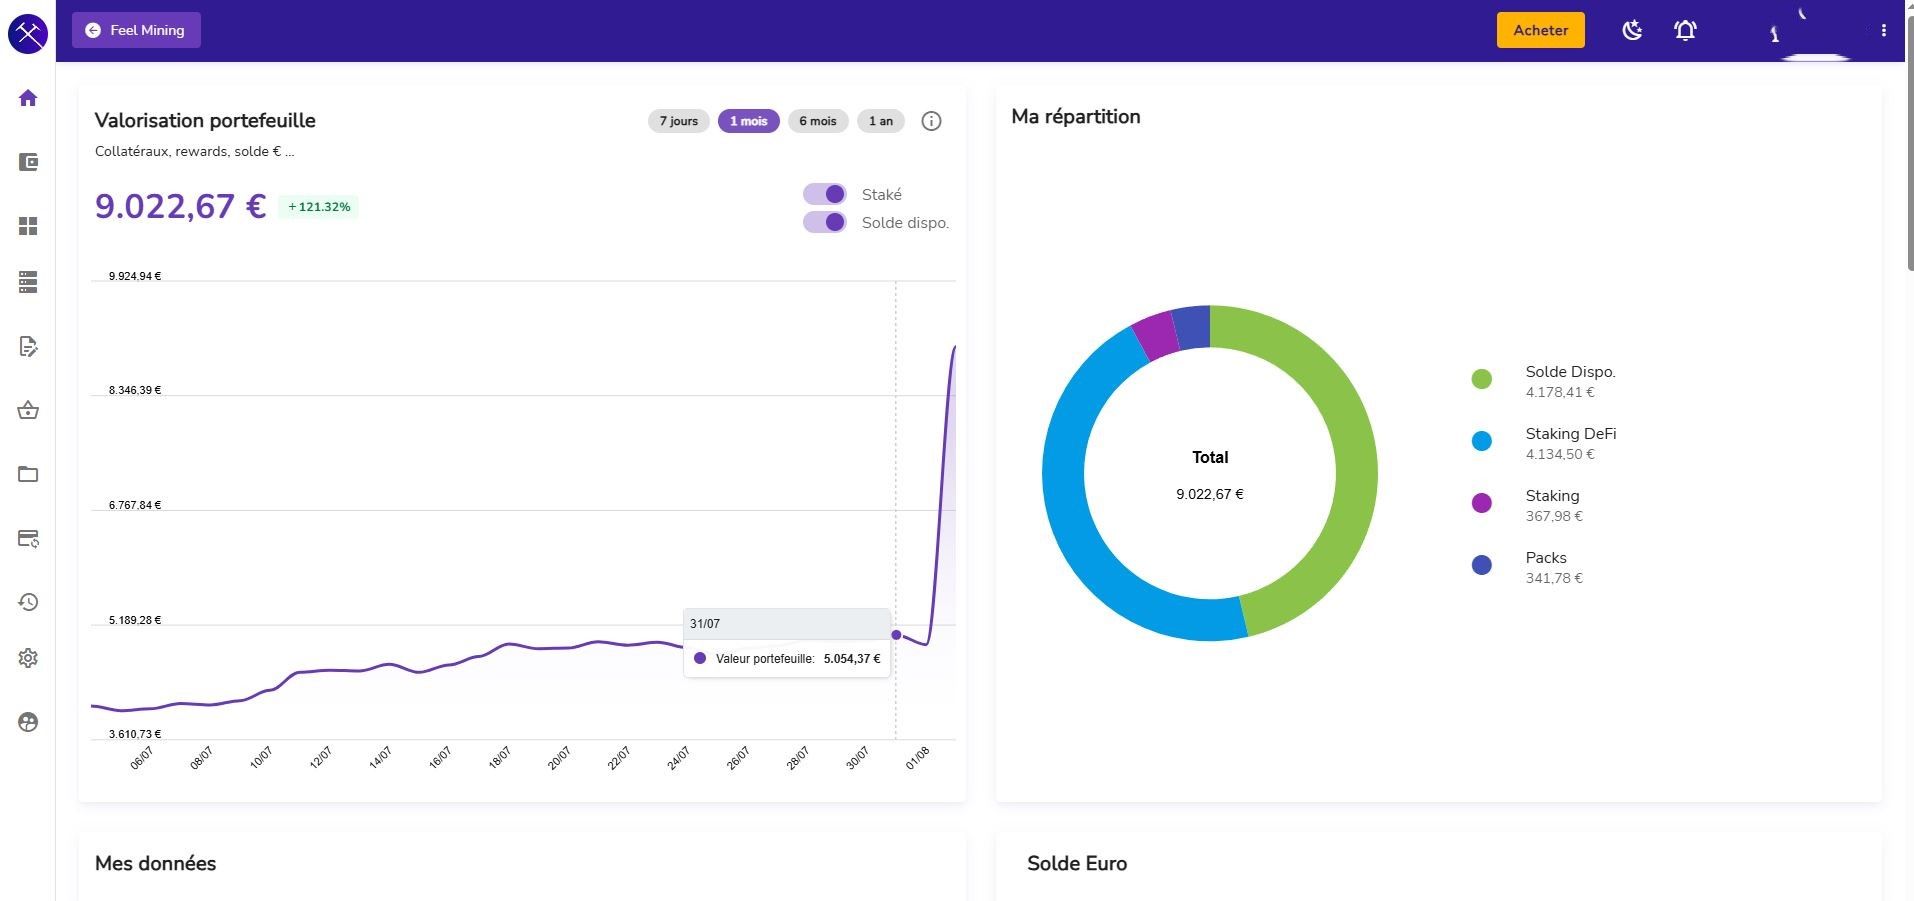
Task: Click the home icon in sidebar
Action: 28,98
